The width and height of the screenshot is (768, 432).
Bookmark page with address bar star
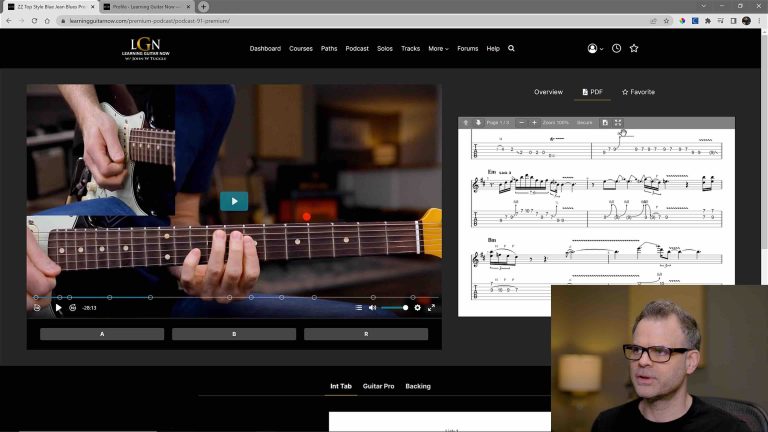[666, 21]
